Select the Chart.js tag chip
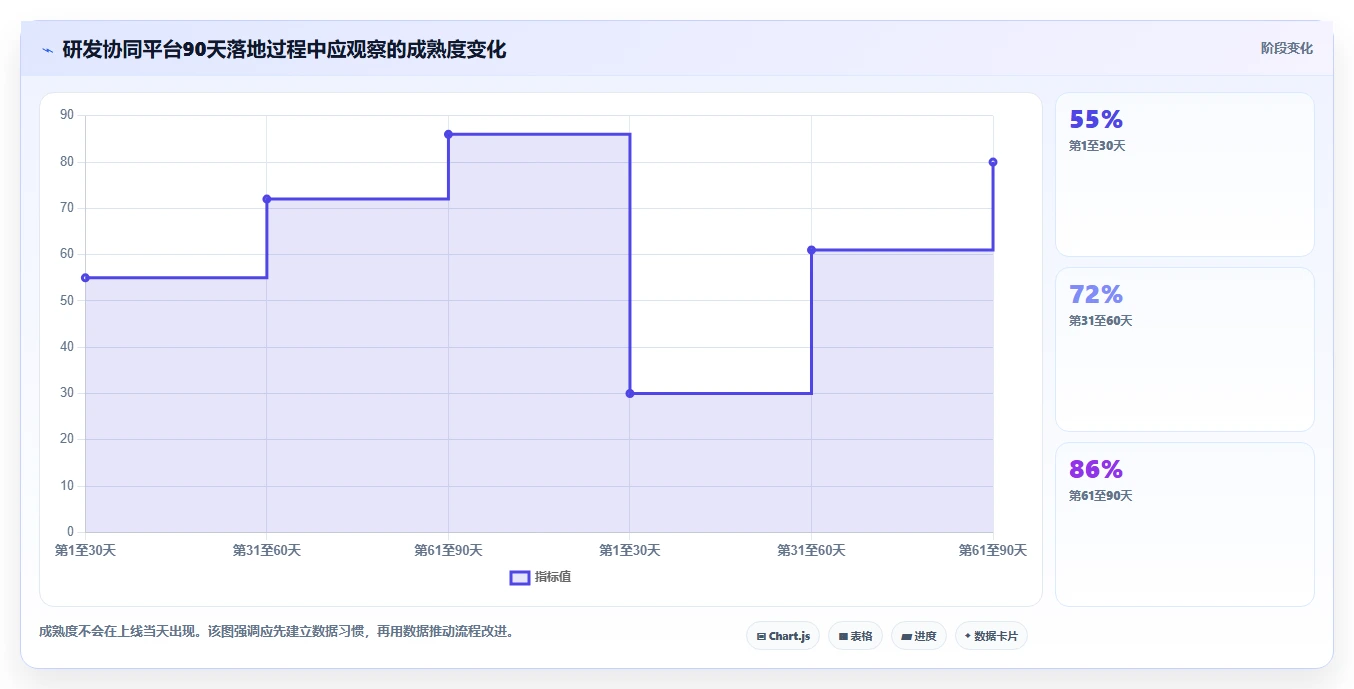Image resolution: width=1354 pixels, height=689 pixels. pyautogui.click(x=783, y=636)
